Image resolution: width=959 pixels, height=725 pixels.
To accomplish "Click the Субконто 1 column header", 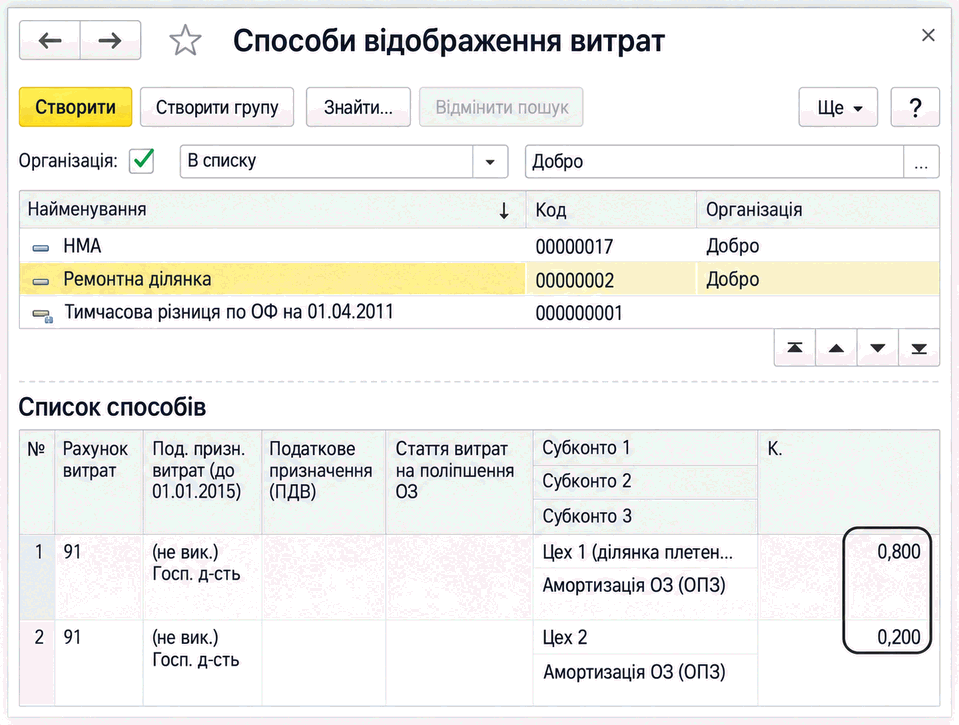I will click(x=645, y=448).
